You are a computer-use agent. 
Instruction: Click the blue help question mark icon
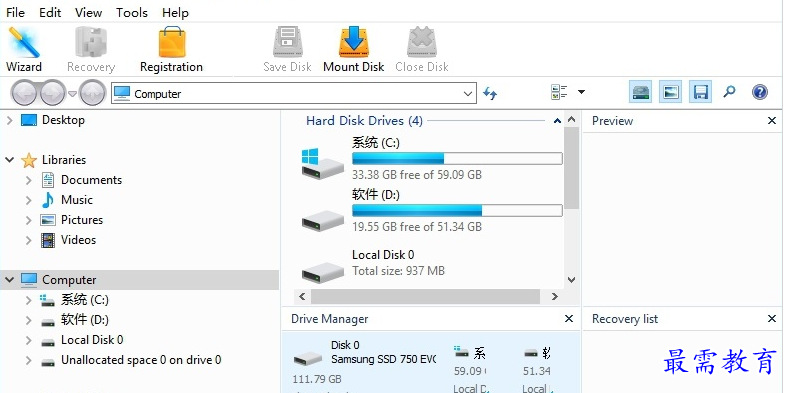click(759, 92)
